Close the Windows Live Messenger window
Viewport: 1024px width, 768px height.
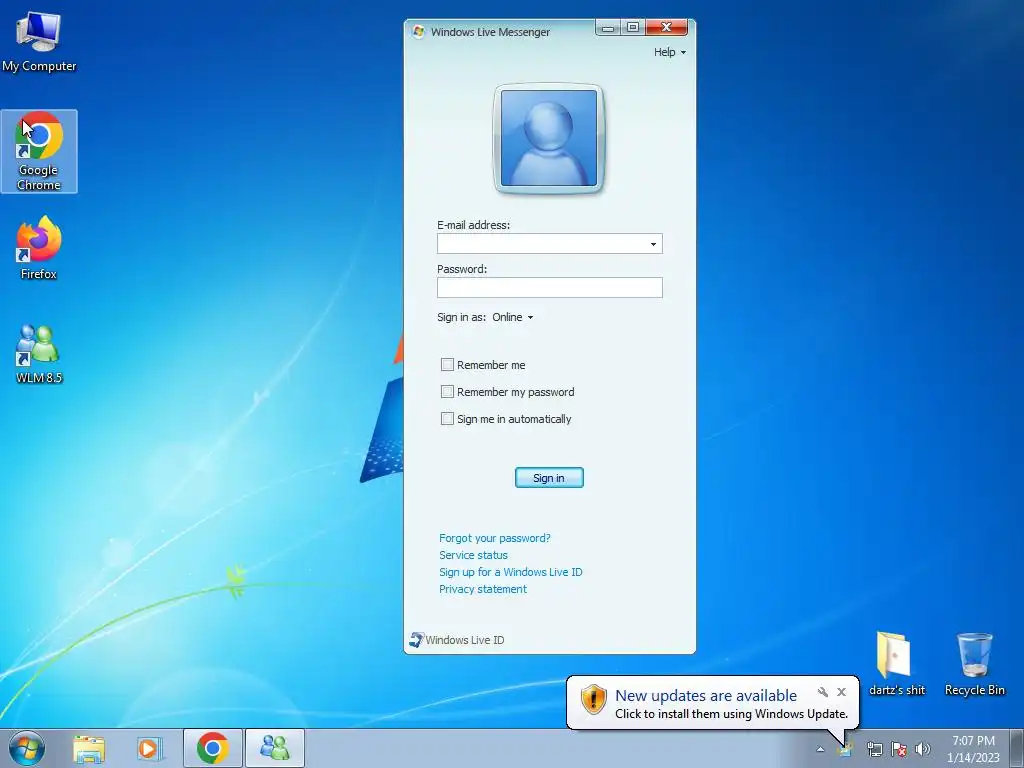[x=666, y=27]
